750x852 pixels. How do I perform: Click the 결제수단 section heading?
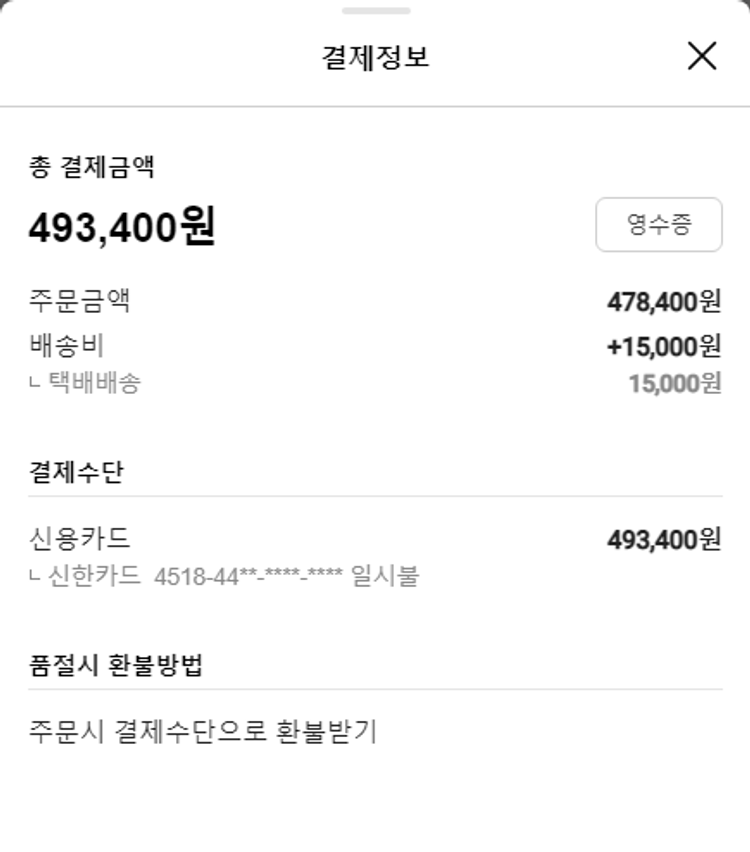tap(76, 472)
